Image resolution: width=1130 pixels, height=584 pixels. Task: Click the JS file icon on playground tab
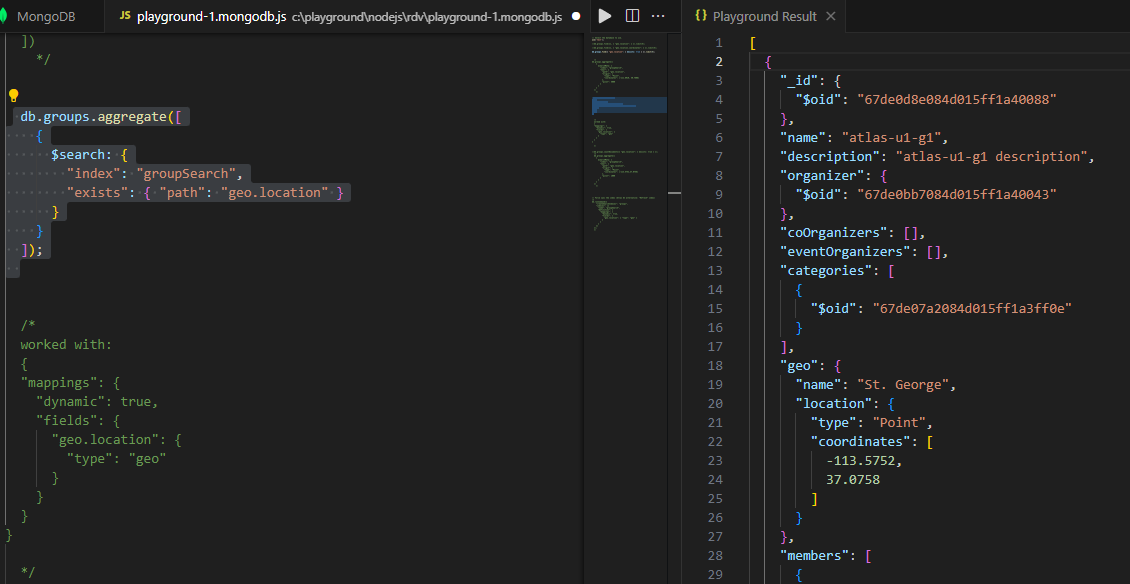pyautogui.click(x=125, y=17)
